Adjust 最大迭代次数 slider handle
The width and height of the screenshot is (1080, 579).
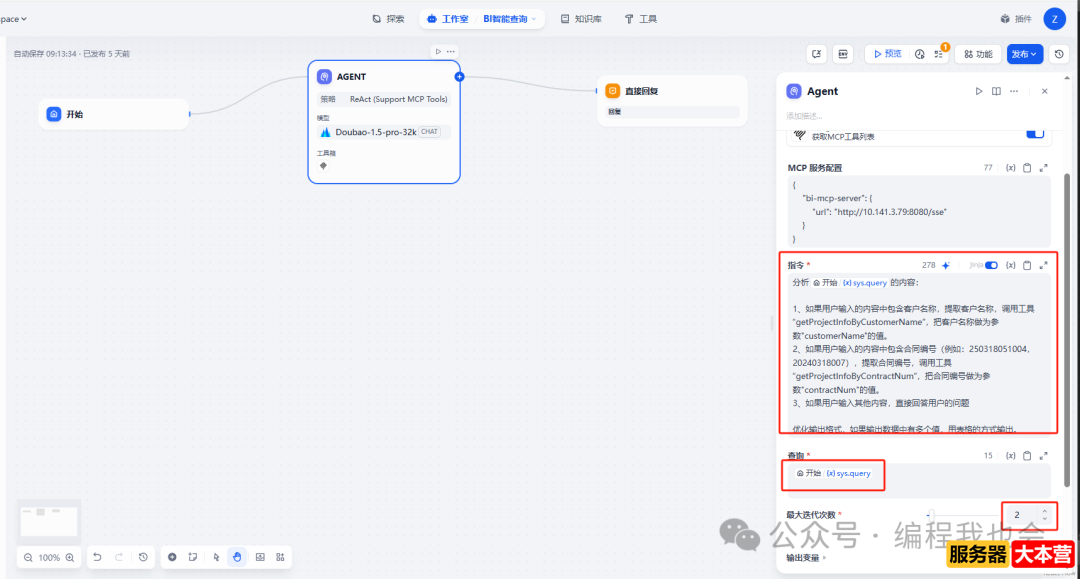[931, 514]
